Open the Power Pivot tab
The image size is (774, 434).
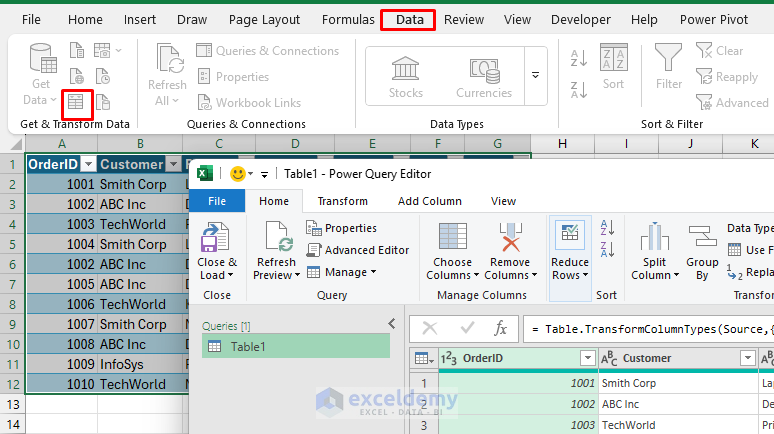pos(714,20)
